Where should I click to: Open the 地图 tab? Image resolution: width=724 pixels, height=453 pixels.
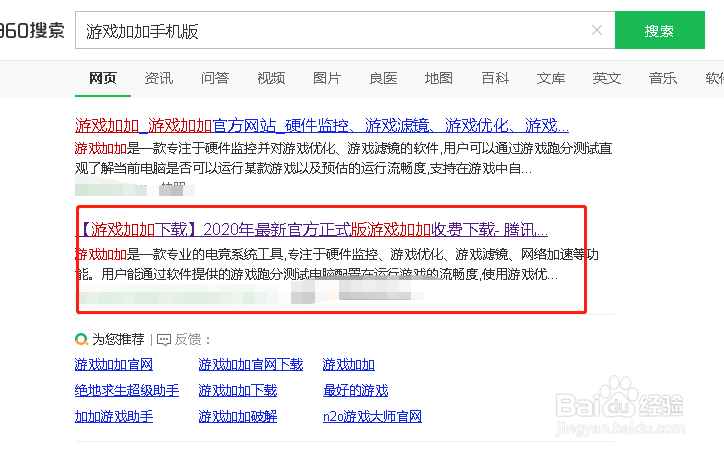click(439, 78)
